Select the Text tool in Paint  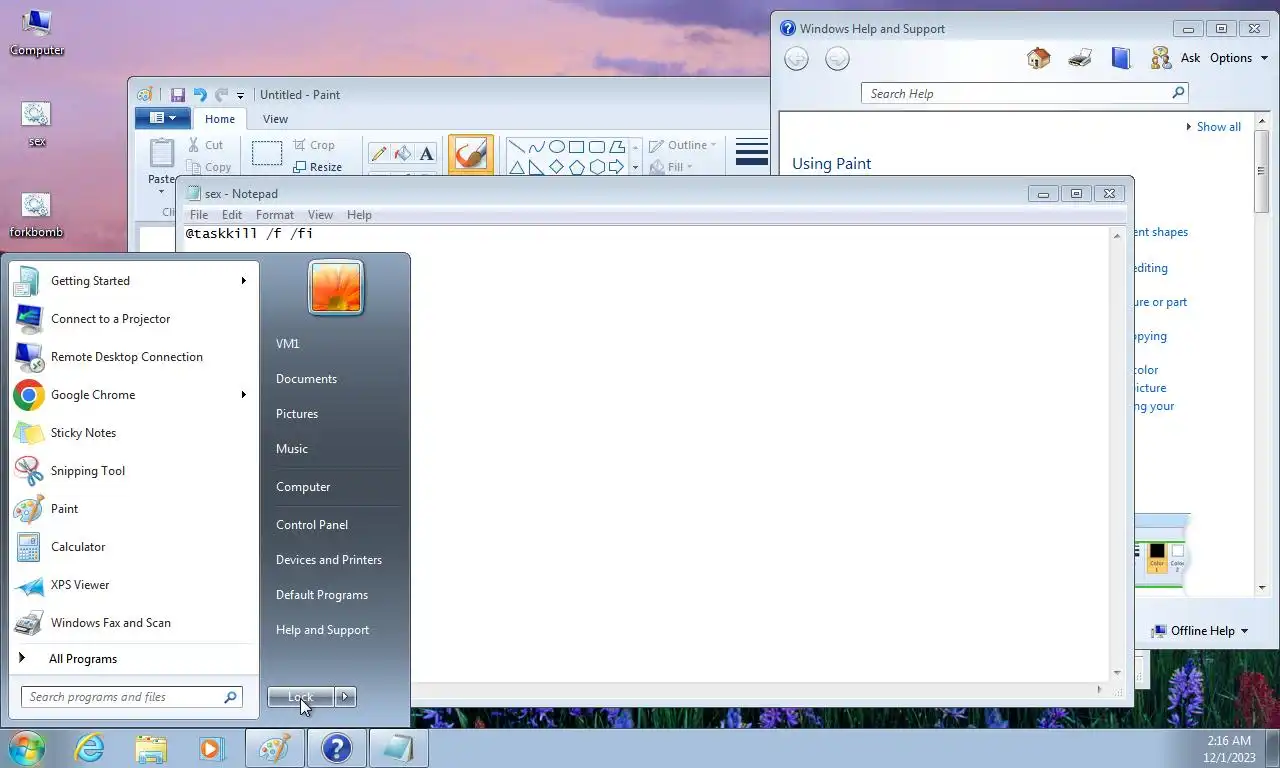(x=427, y=153)
